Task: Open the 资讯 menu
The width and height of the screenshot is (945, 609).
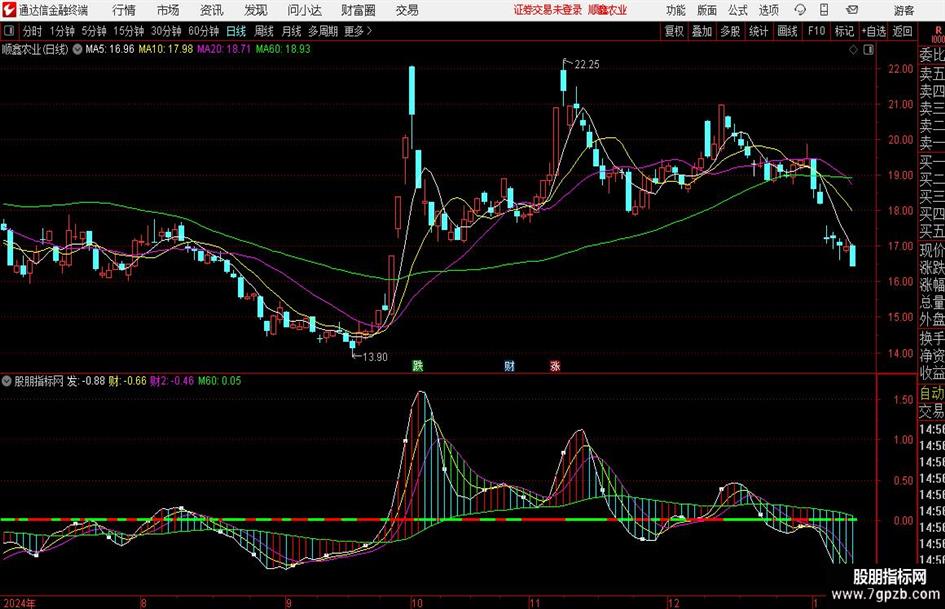Action: click(212, 10)
